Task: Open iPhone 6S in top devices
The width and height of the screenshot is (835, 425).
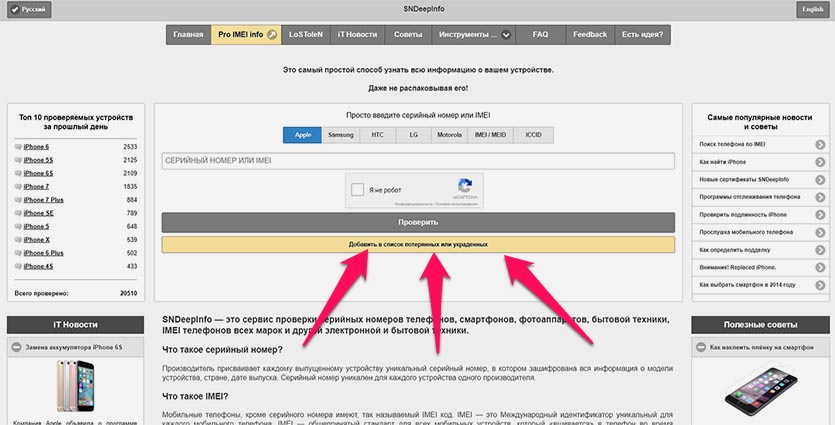Action: 38,173
